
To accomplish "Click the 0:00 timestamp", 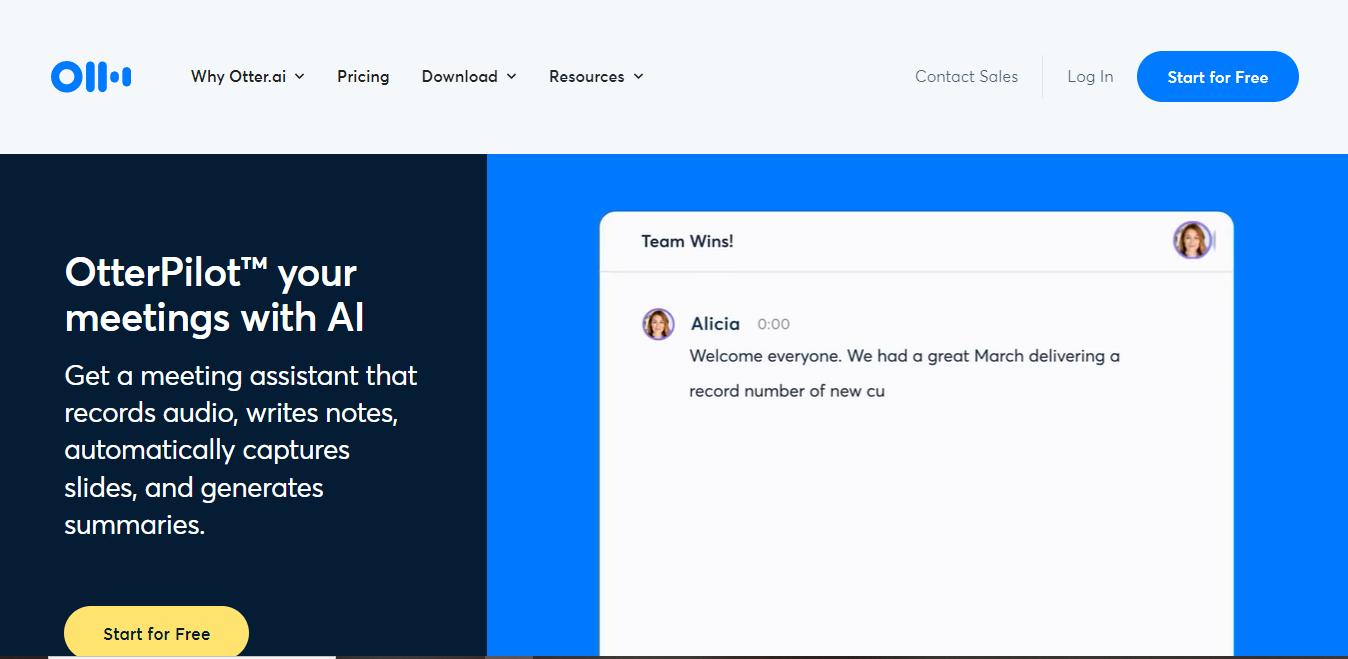I will pyautogui.click(x=773, y=324).
